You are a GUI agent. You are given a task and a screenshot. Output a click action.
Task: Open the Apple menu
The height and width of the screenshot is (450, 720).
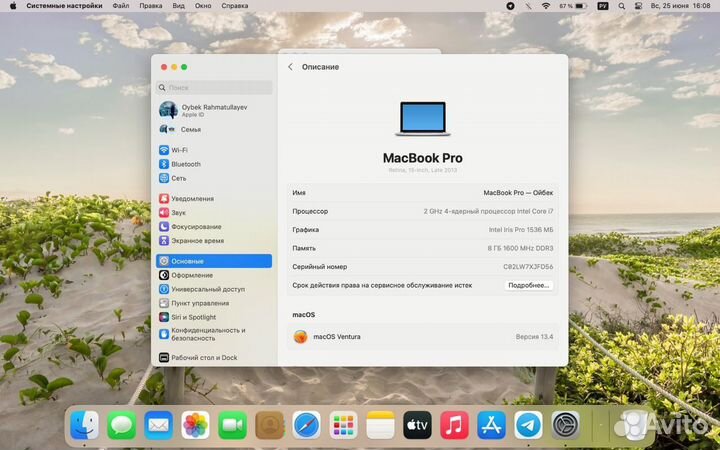click(13, 6)
